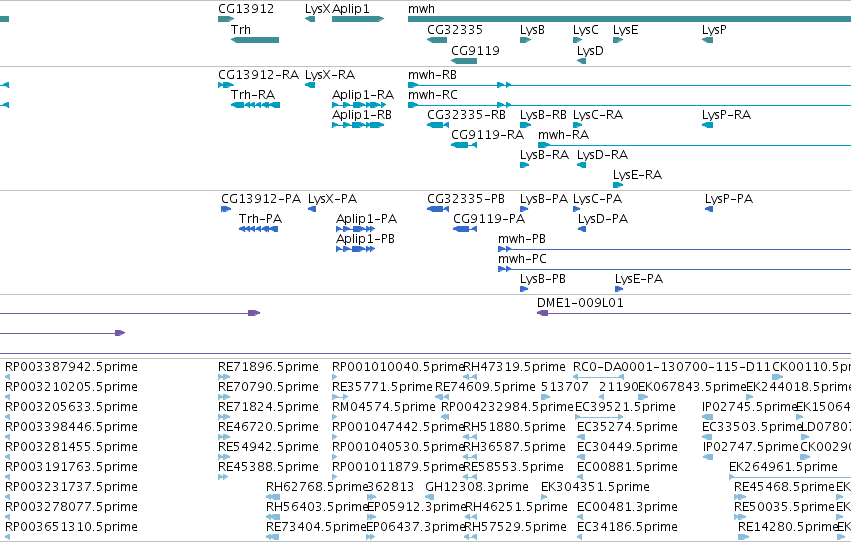
Task: Click the LysB-RA transcript label
Action: [x=544, y=155]
